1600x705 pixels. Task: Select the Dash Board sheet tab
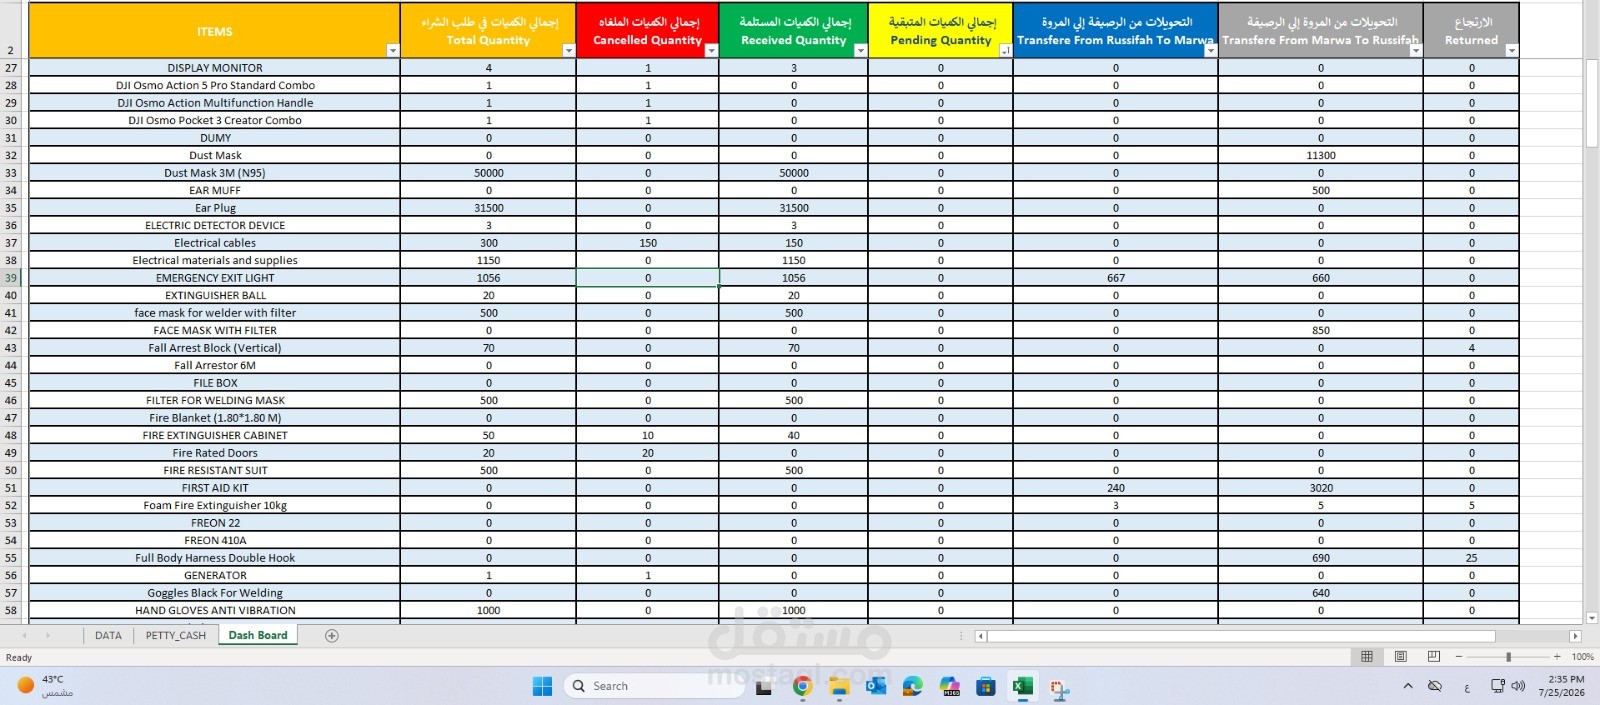click(258, 636)
